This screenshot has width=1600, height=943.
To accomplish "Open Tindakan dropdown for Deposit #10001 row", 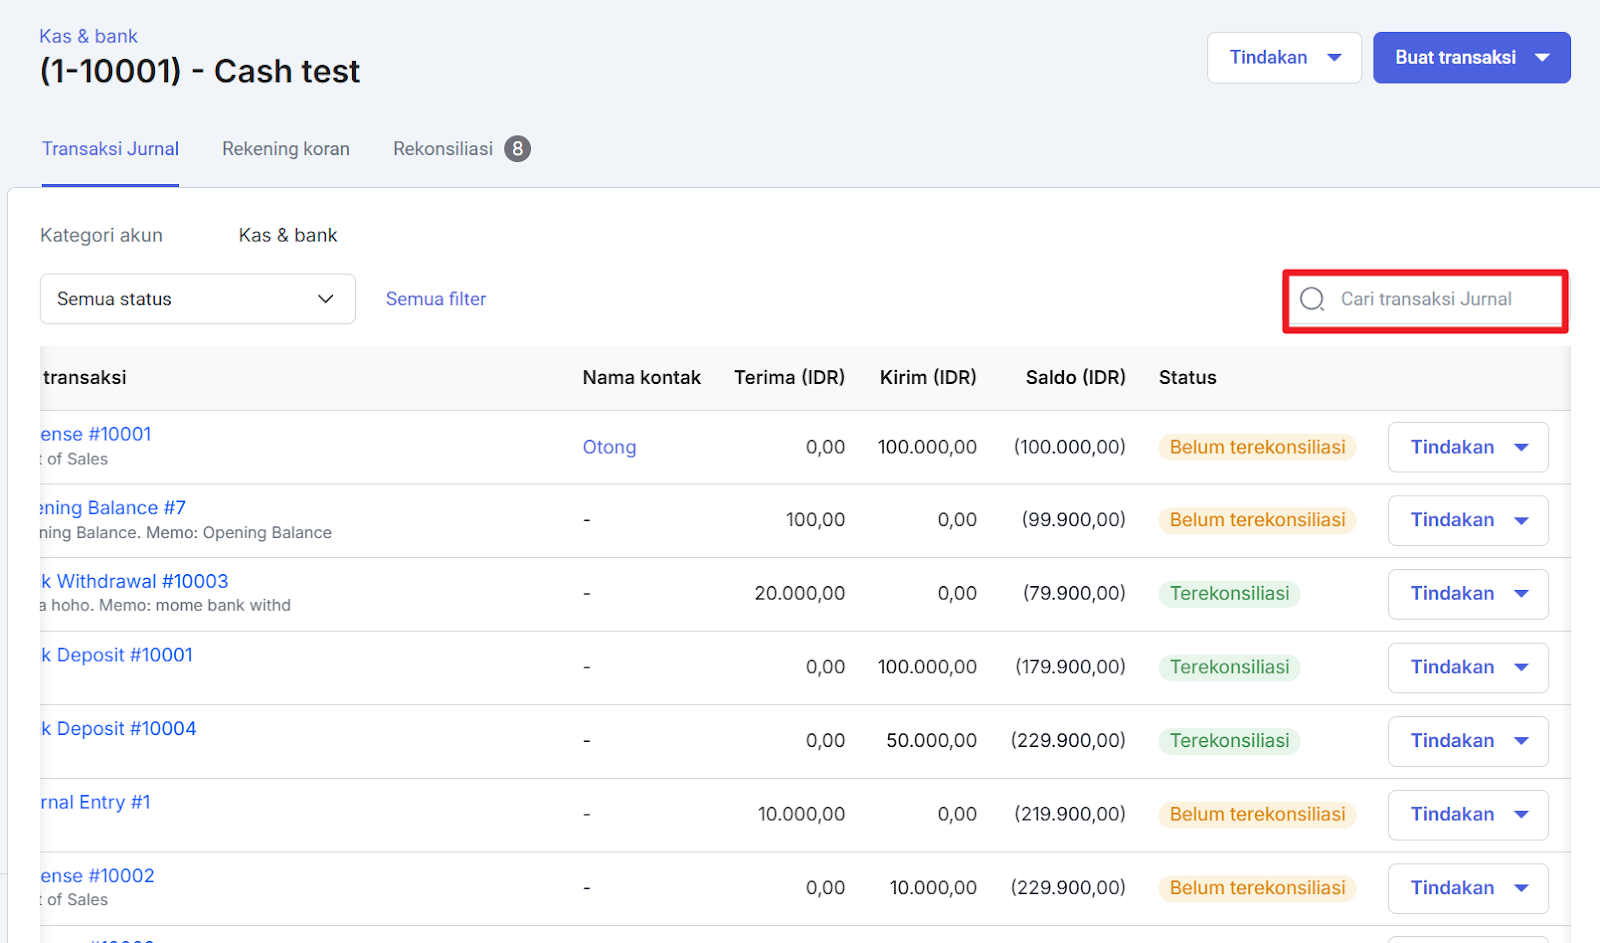I will coord(1468,667).
